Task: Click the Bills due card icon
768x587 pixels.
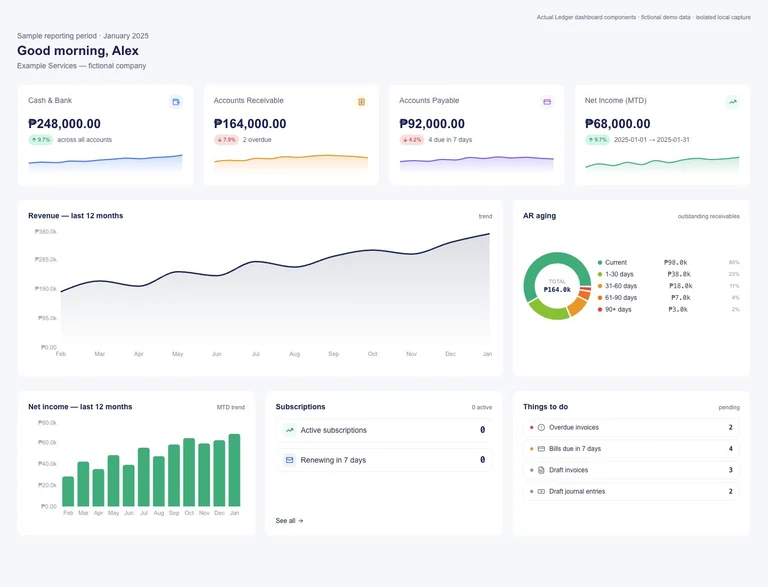Action: tap(541, 449)
